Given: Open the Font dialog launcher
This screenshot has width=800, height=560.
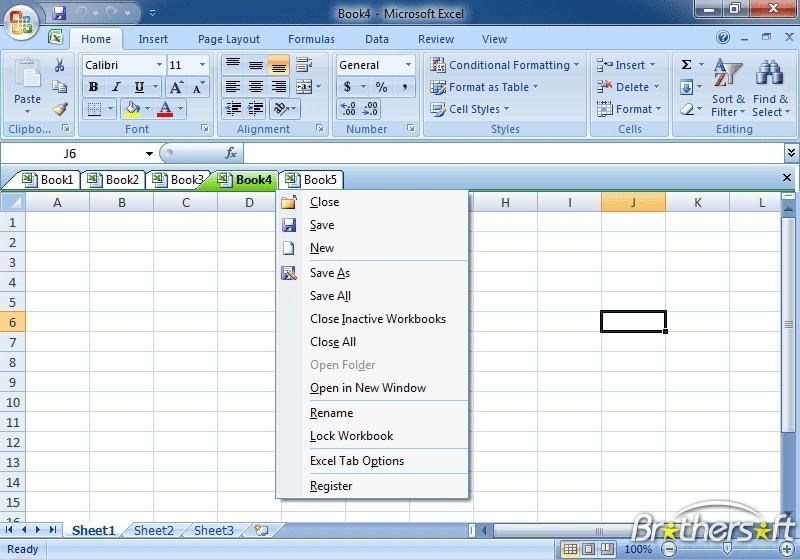Looking at the screenshot, I should [x=205, y=129].
